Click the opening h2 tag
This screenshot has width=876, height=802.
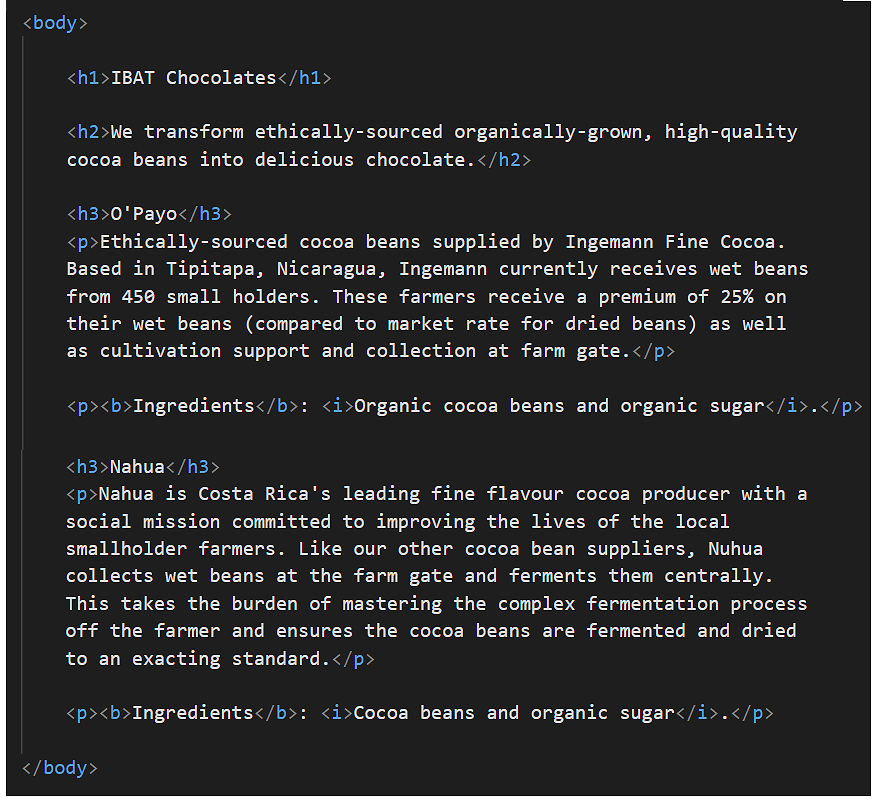88,132
